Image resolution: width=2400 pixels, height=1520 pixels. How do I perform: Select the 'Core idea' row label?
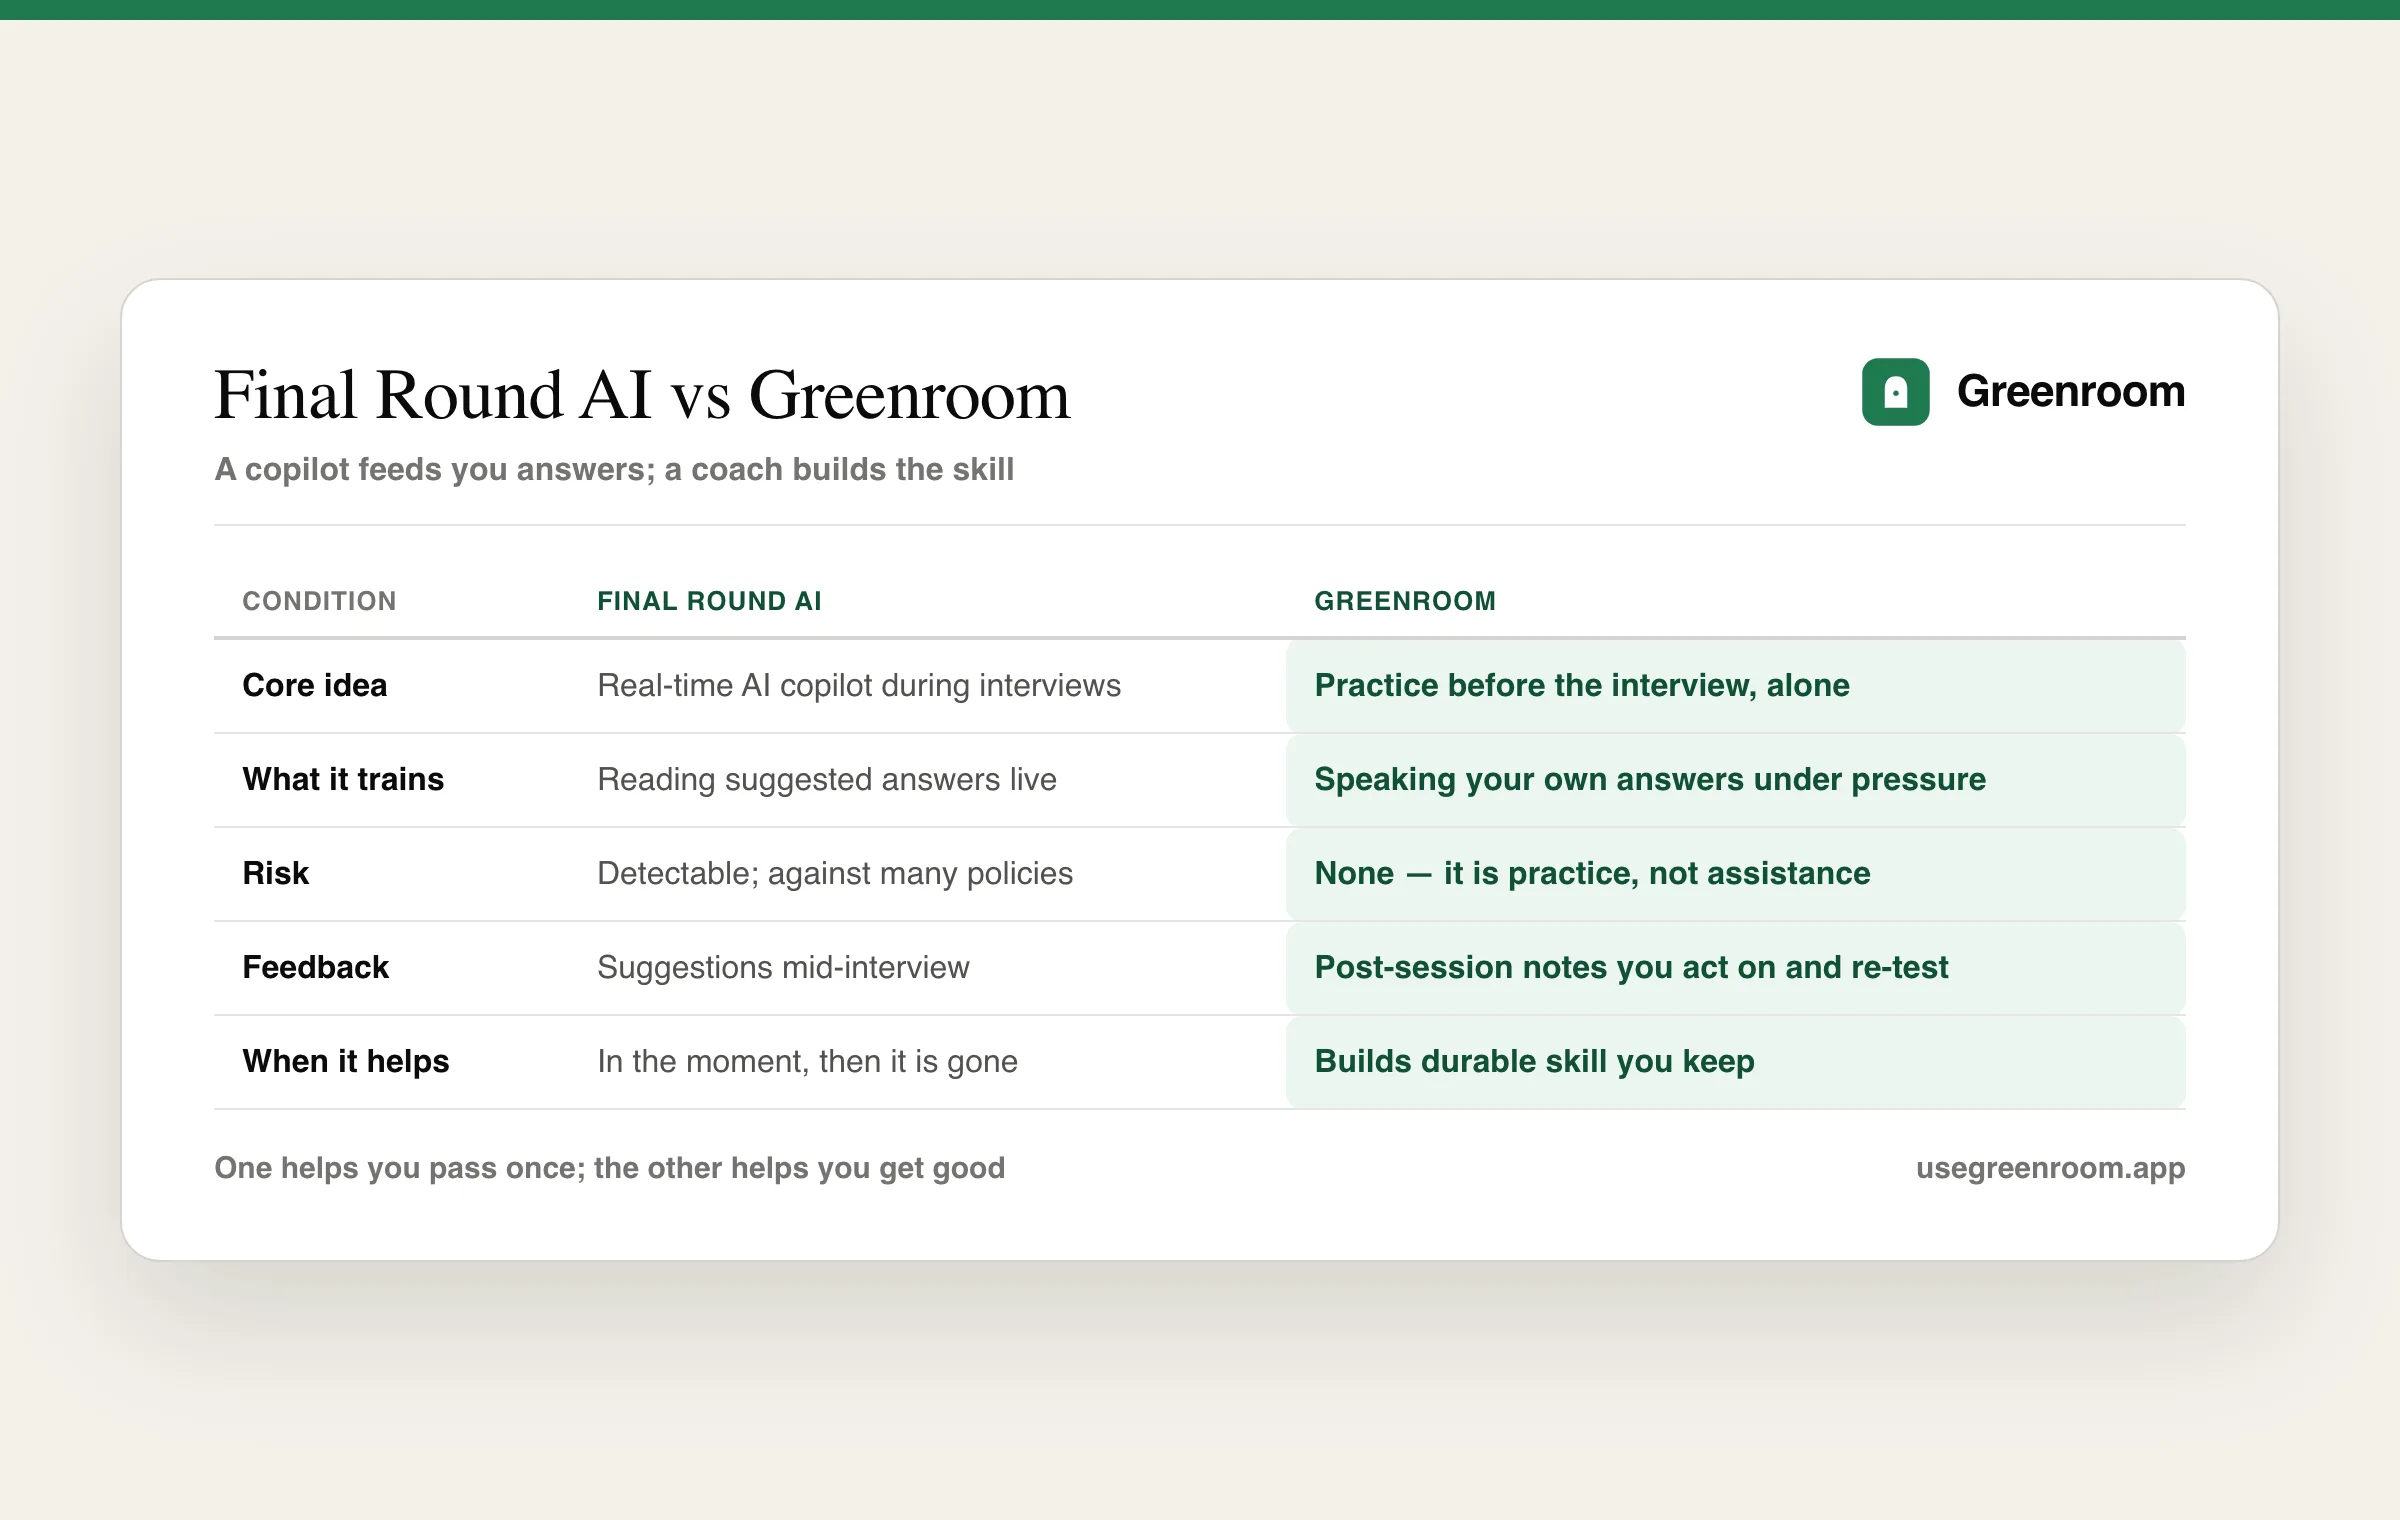click(314, 685)
